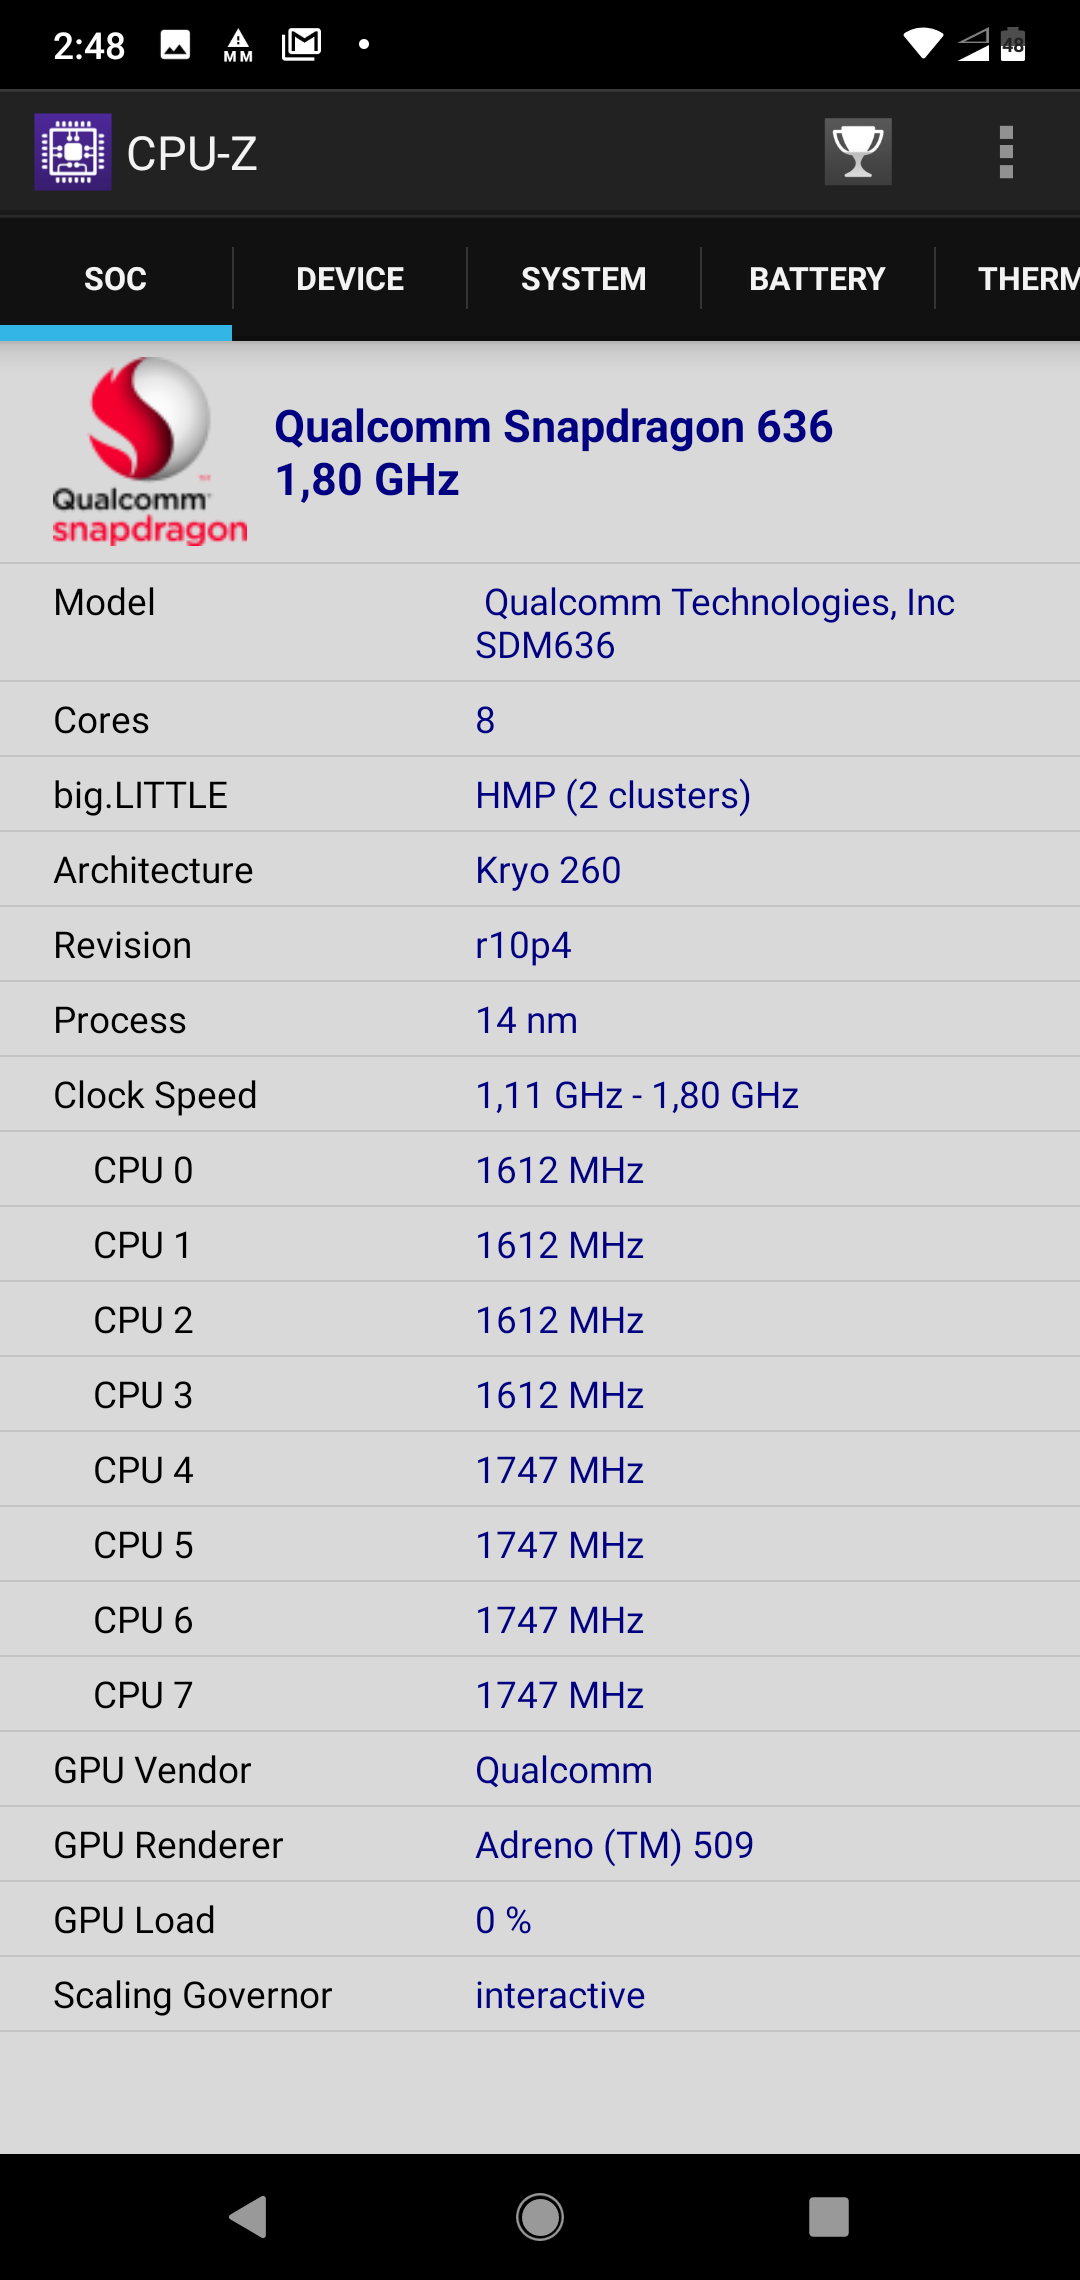Open the BATTERY tab
Image resolution: width=1080 pixels, height=2280 pixels.
817,279
